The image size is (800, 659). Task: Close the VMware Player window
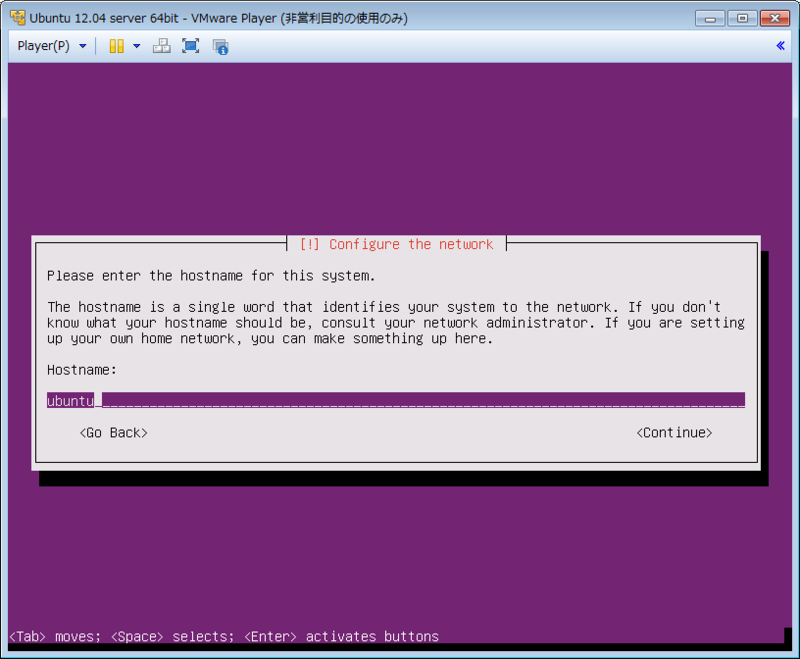(774, 18)
